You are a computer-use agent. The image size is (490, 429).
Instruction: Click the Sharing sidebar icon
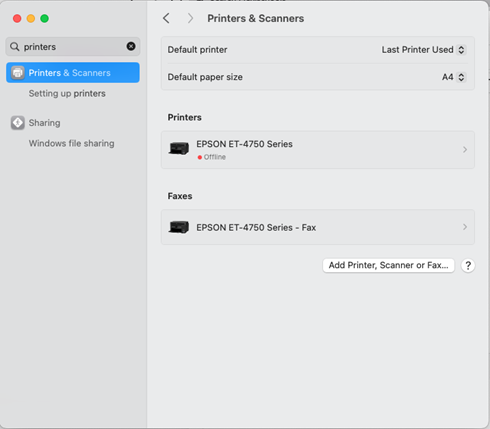point(18,123)
